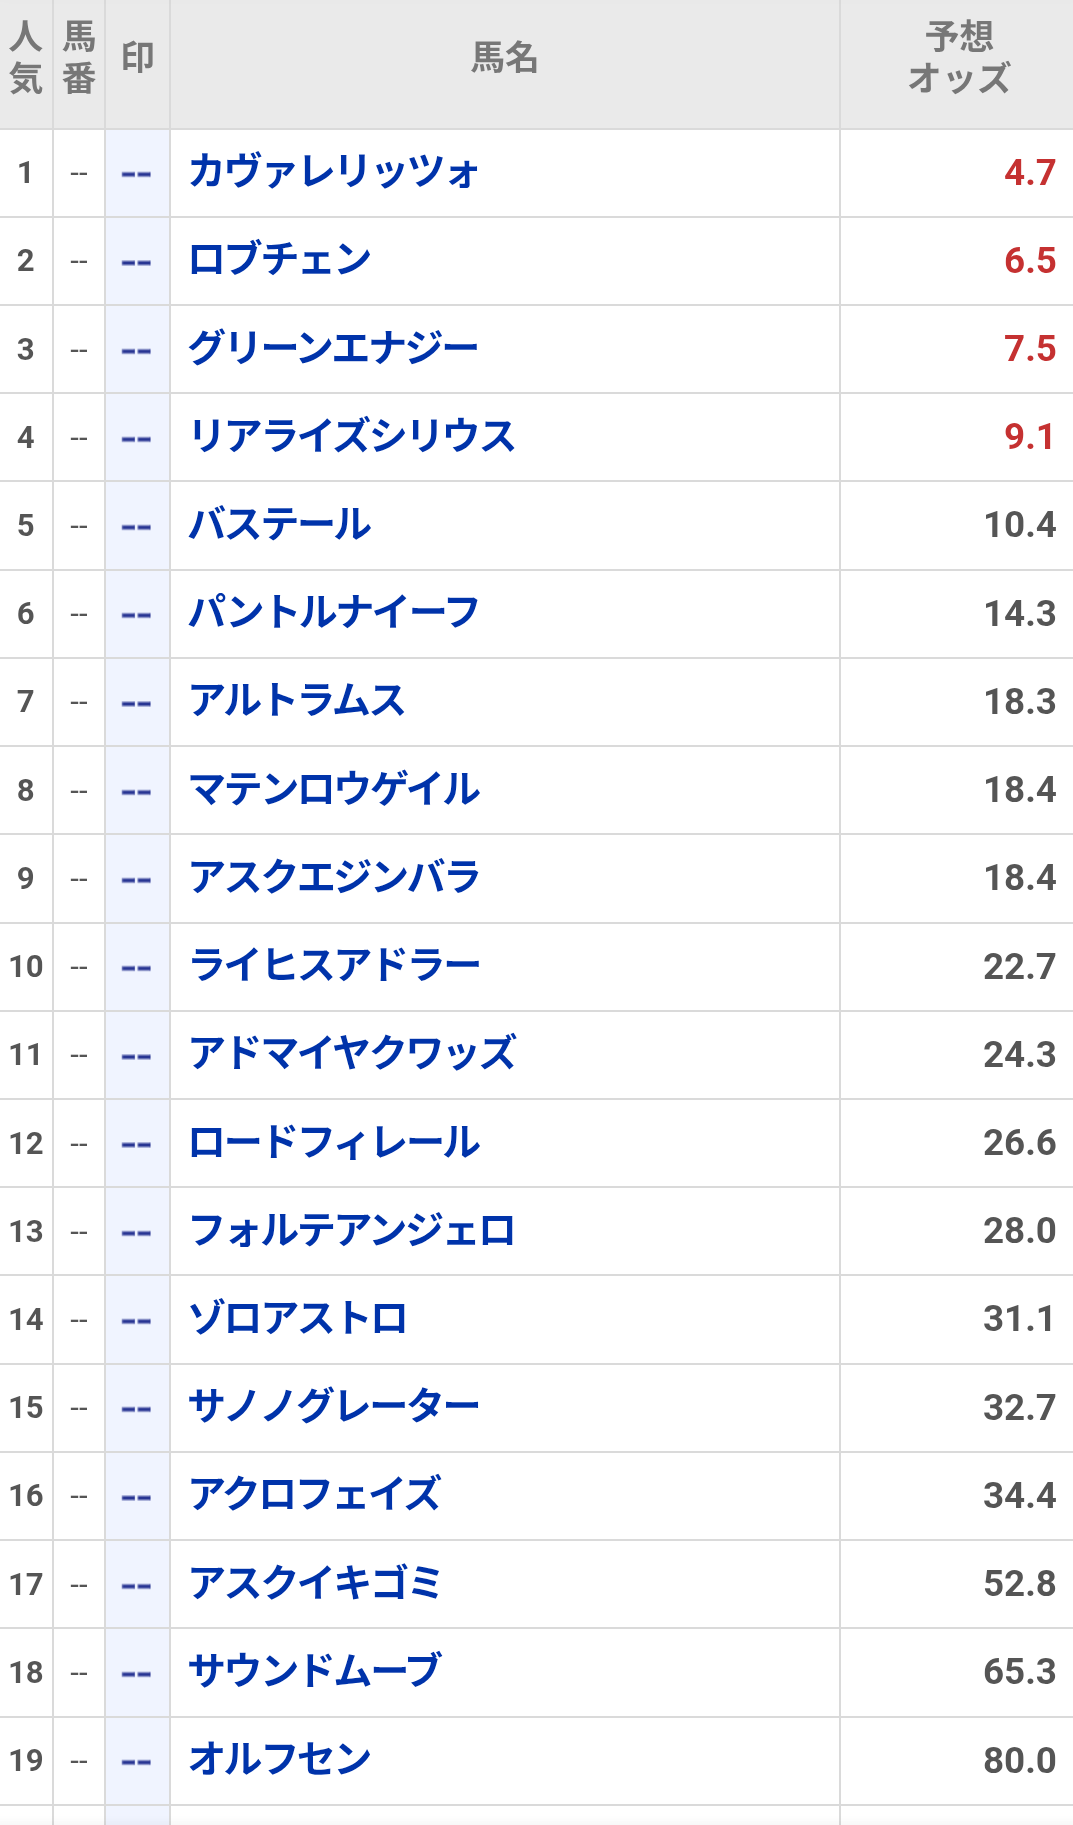Screen dimensions: 1073x1825
Task: Open the 印 mark dropdown for カヴァレリッツォ
Action: click(x=137, y=174)
